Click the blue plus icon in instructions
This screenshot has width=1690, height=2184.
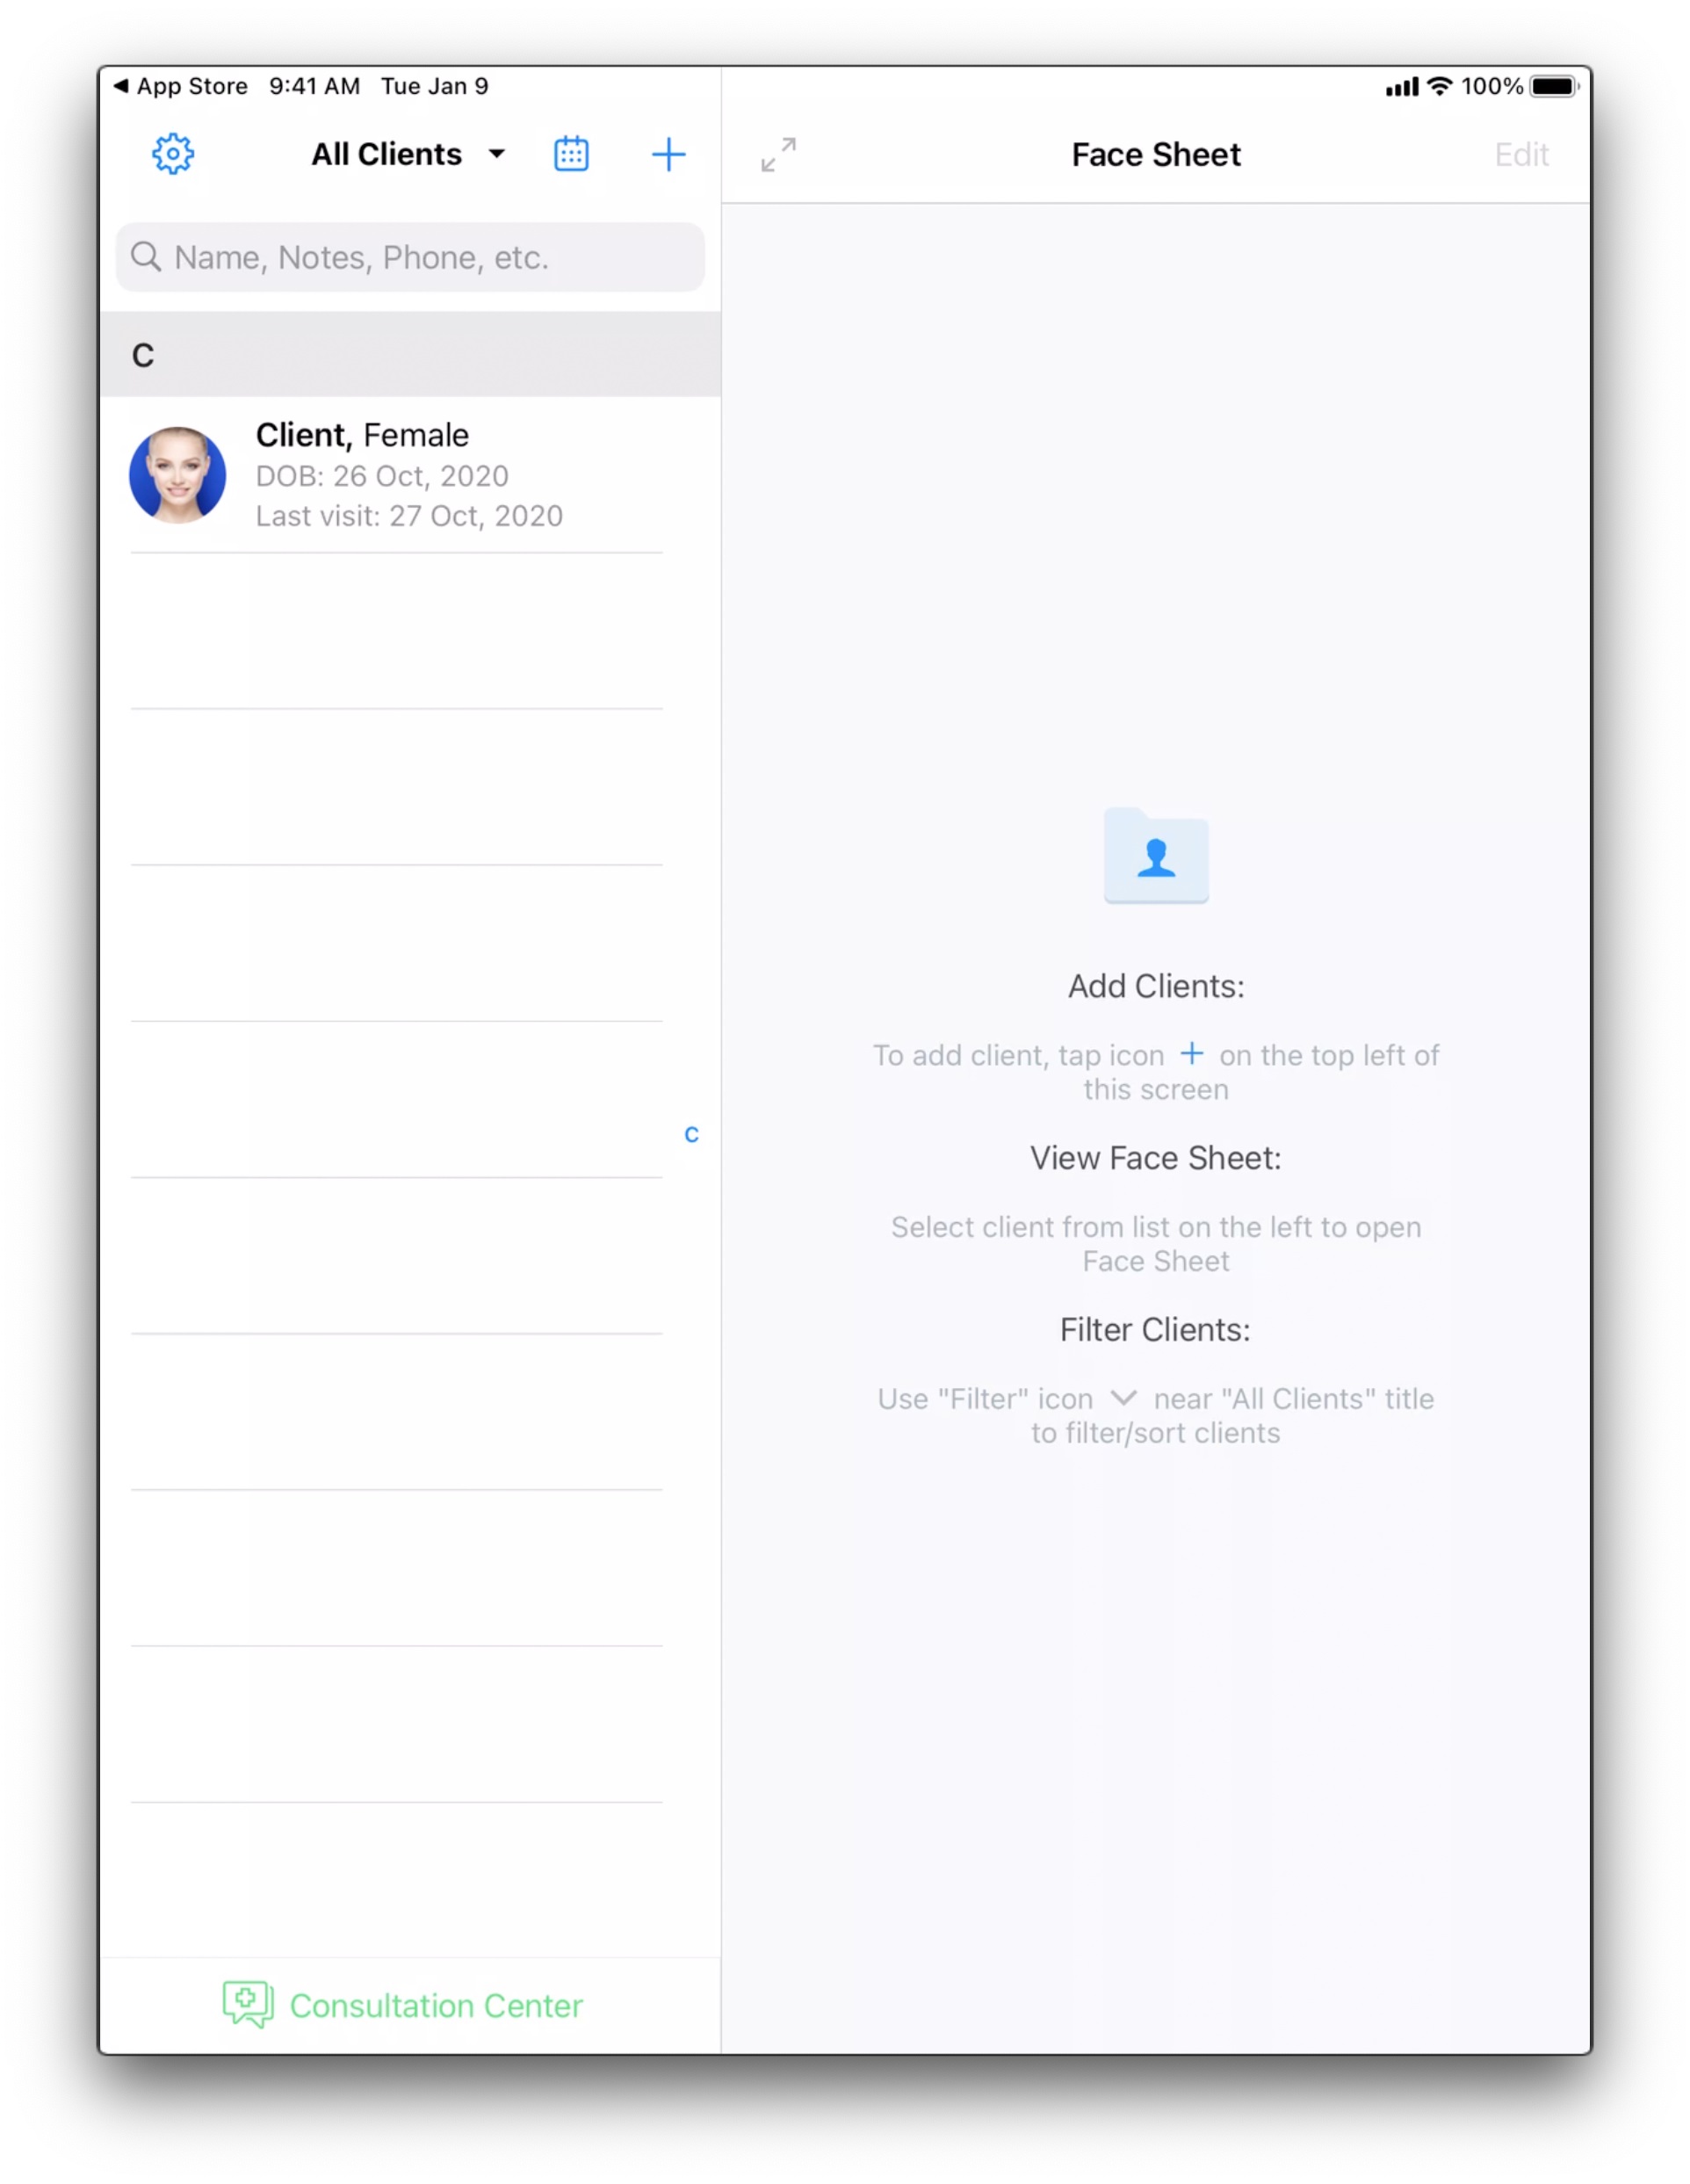tap(1191, 1053)
